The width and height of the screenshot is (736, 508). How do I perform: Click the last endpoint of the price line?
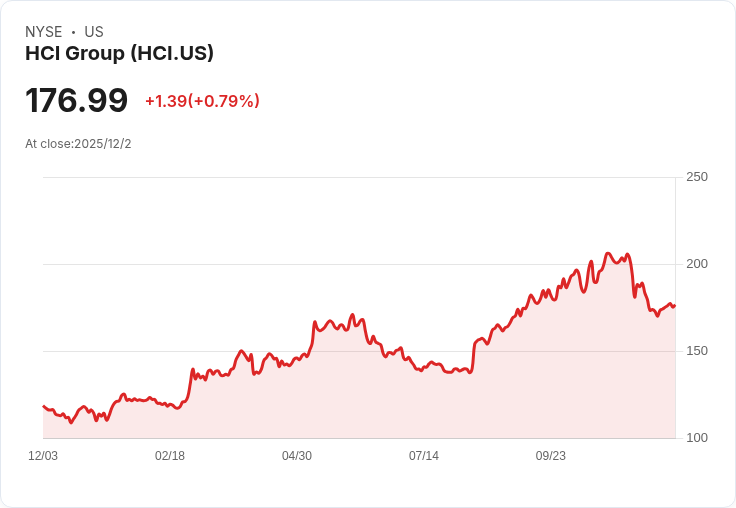click(x=674, y=305)
